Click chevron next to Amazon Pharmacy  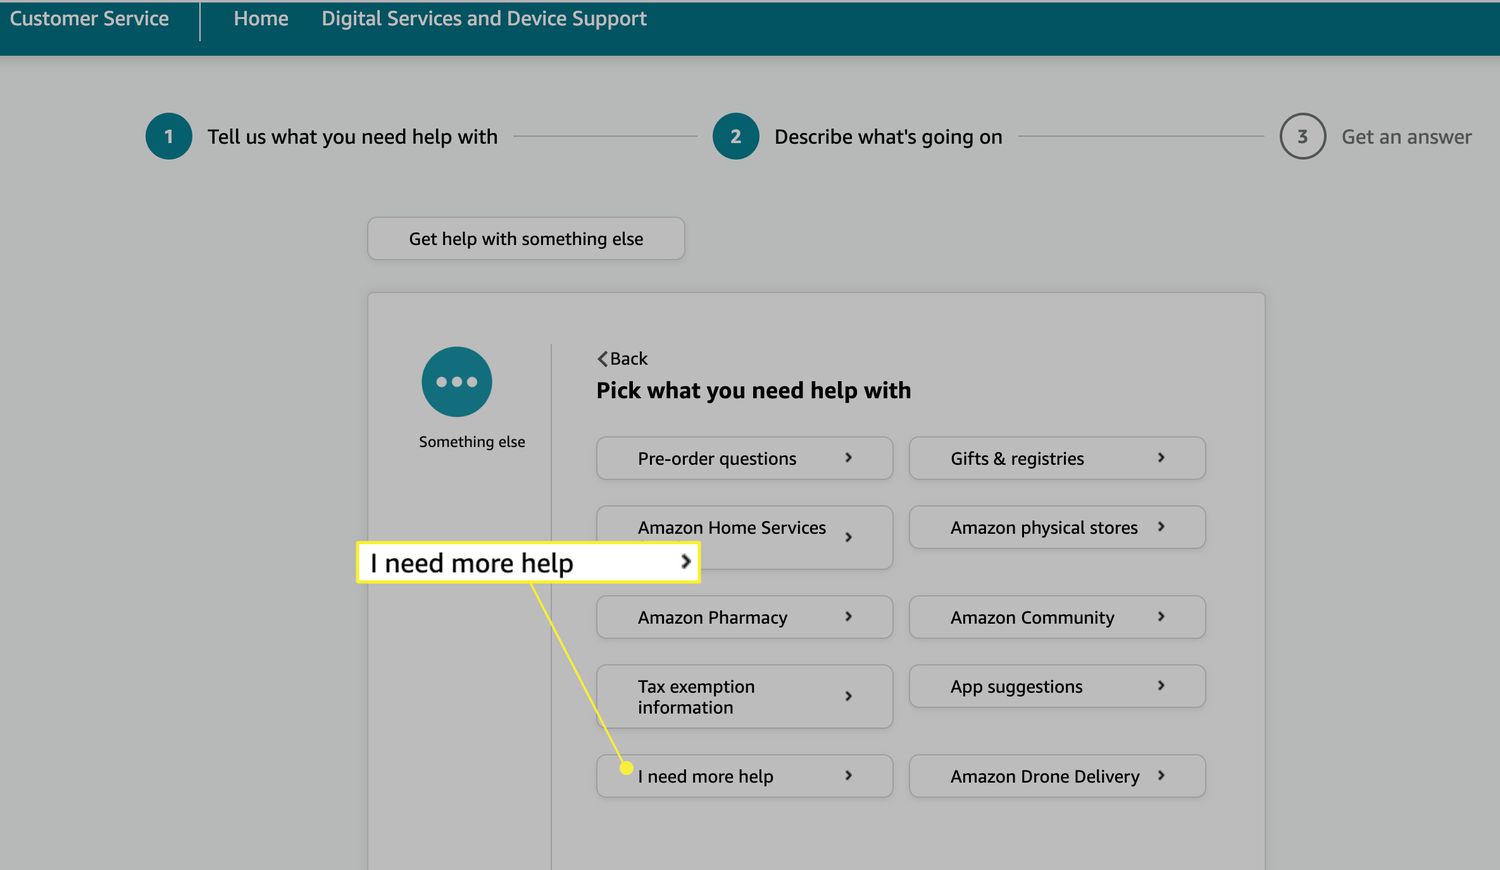[848, 616]
